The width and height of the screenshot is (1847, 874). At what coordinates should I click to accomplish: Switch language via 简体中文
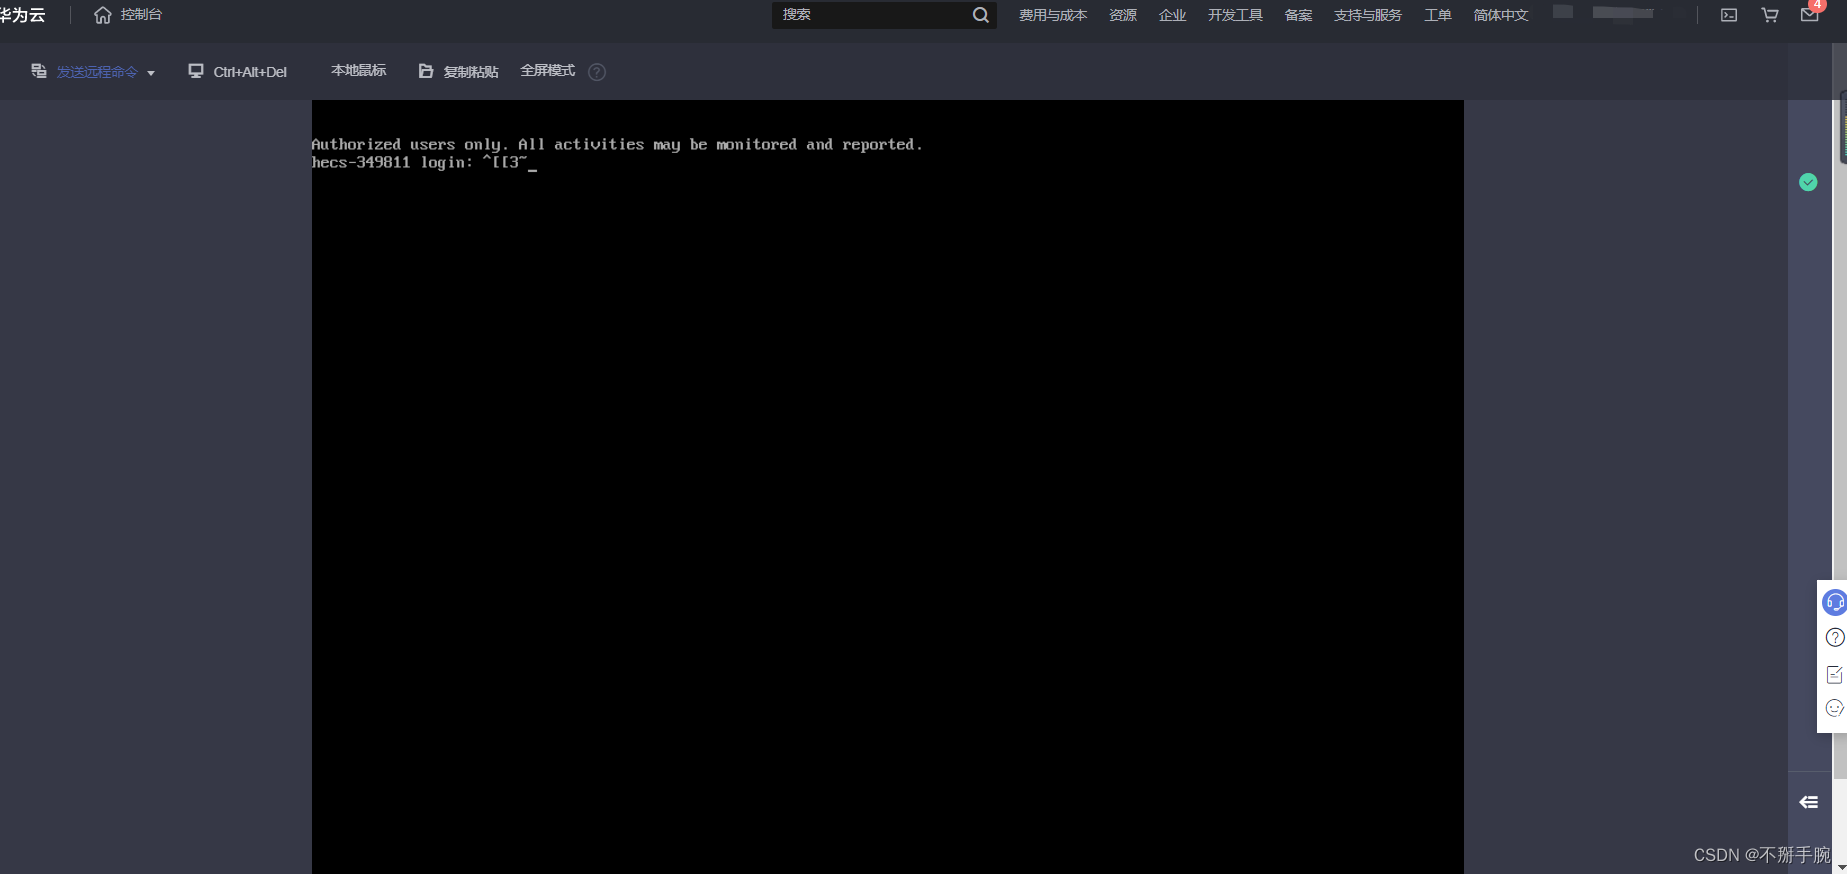pyautogui.click(x=1501, y=15)
